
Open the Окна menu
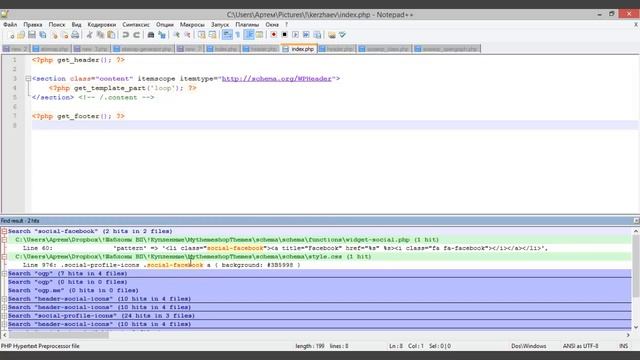tap(272, 24)
